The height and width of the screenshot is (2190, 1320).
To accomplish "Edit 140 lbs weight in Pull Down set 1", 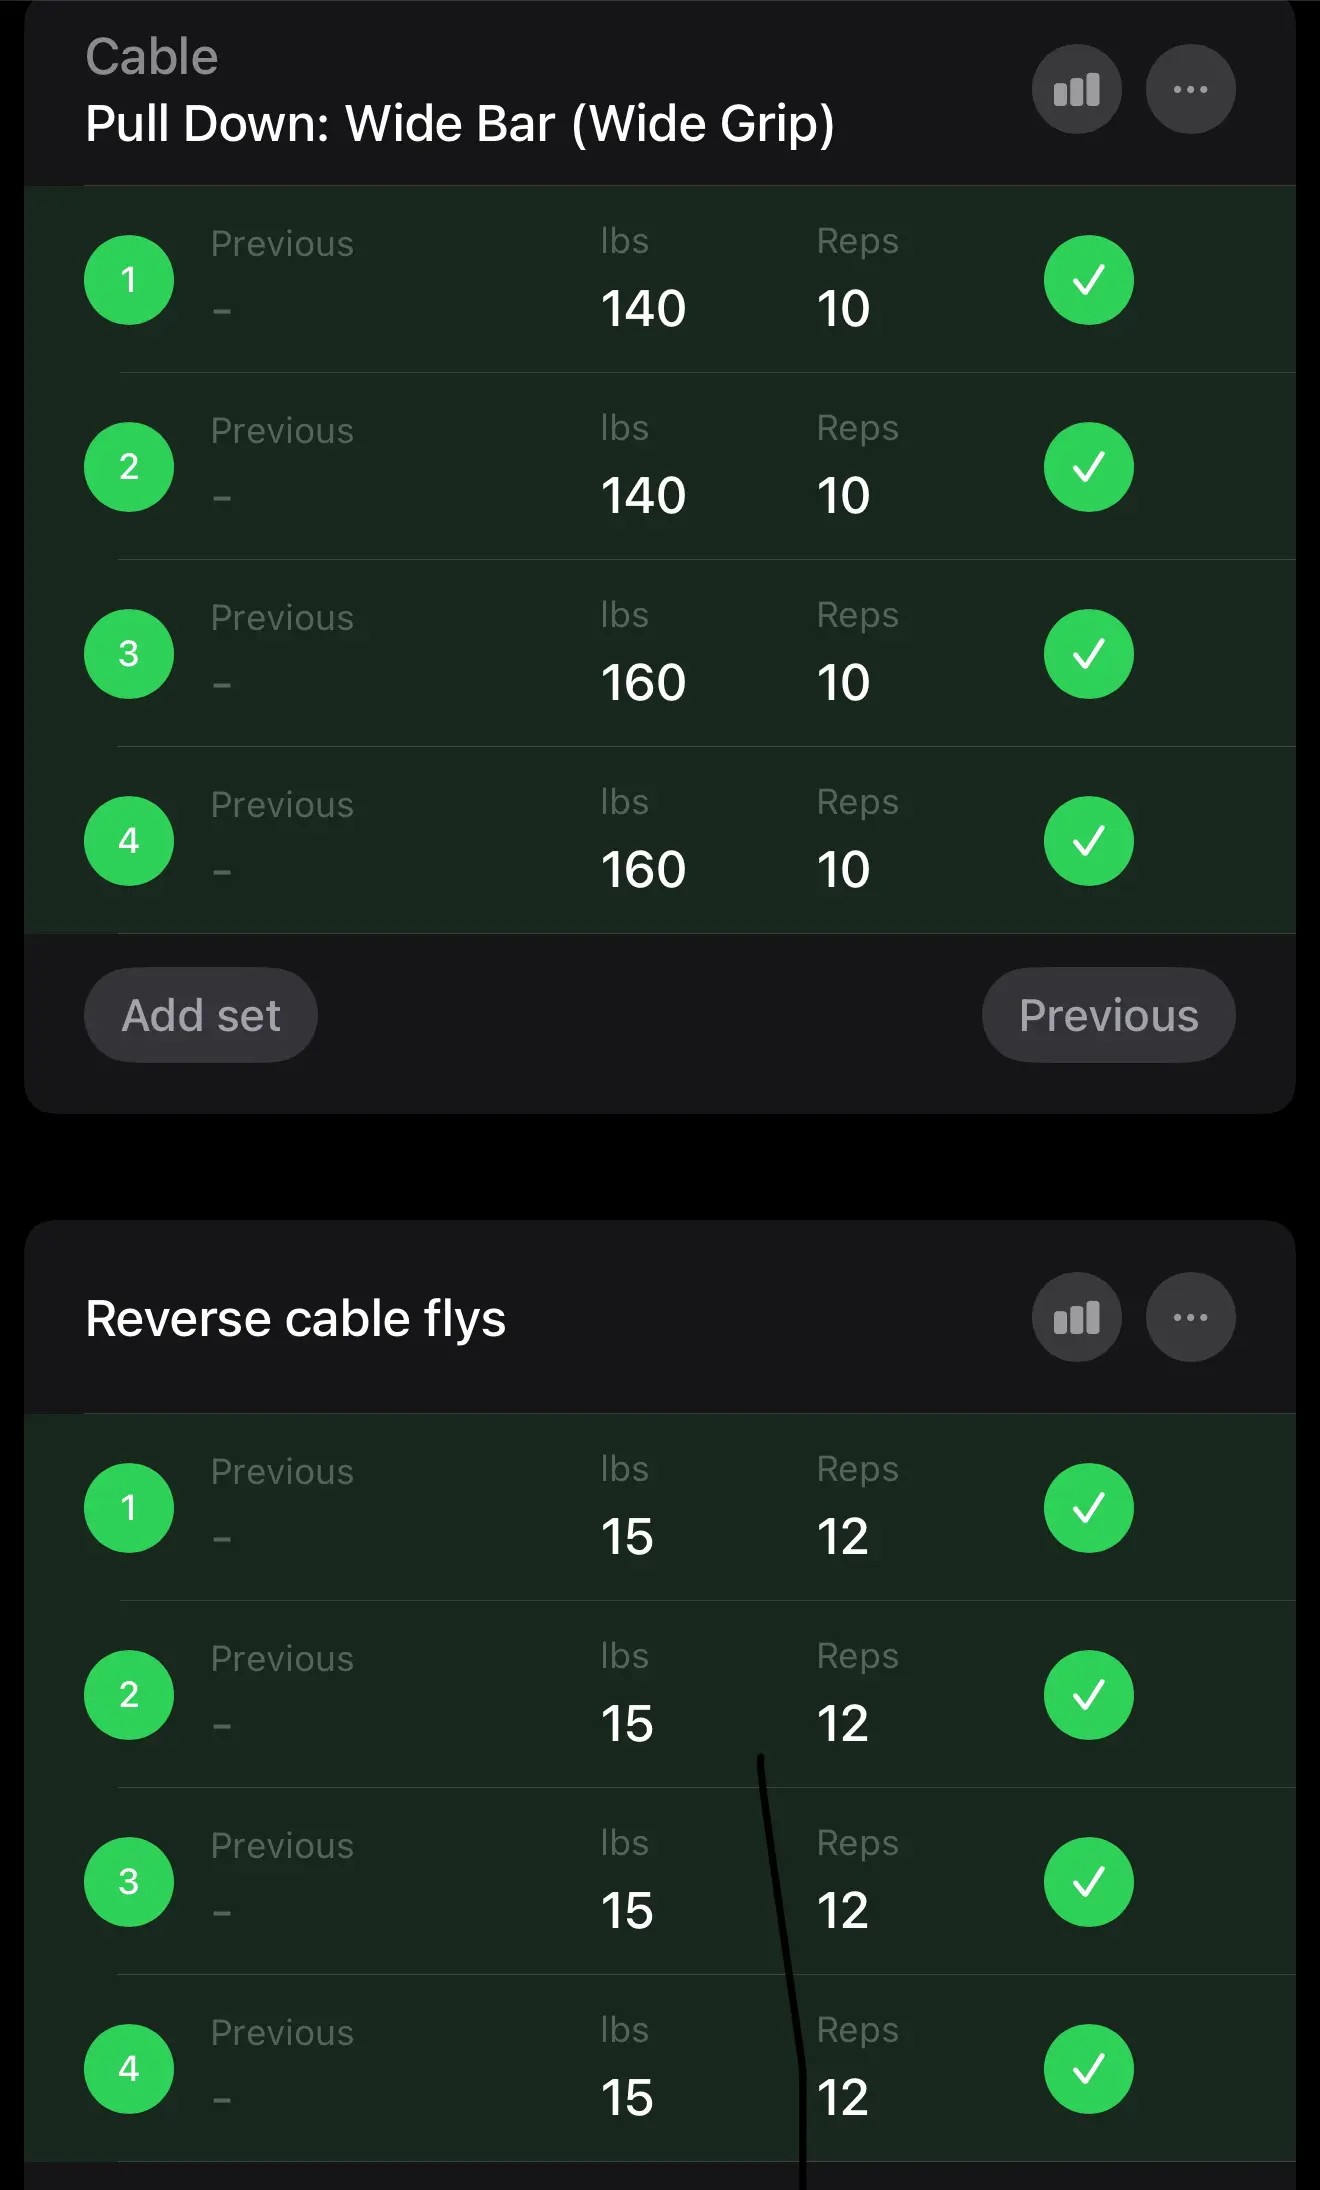I will (x=643, y=308).
